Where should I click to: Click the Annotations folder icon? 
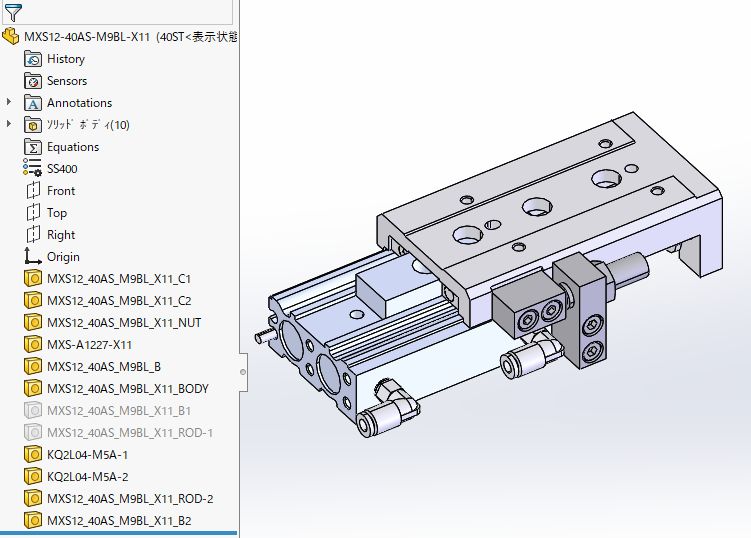(x=33, y=103)
